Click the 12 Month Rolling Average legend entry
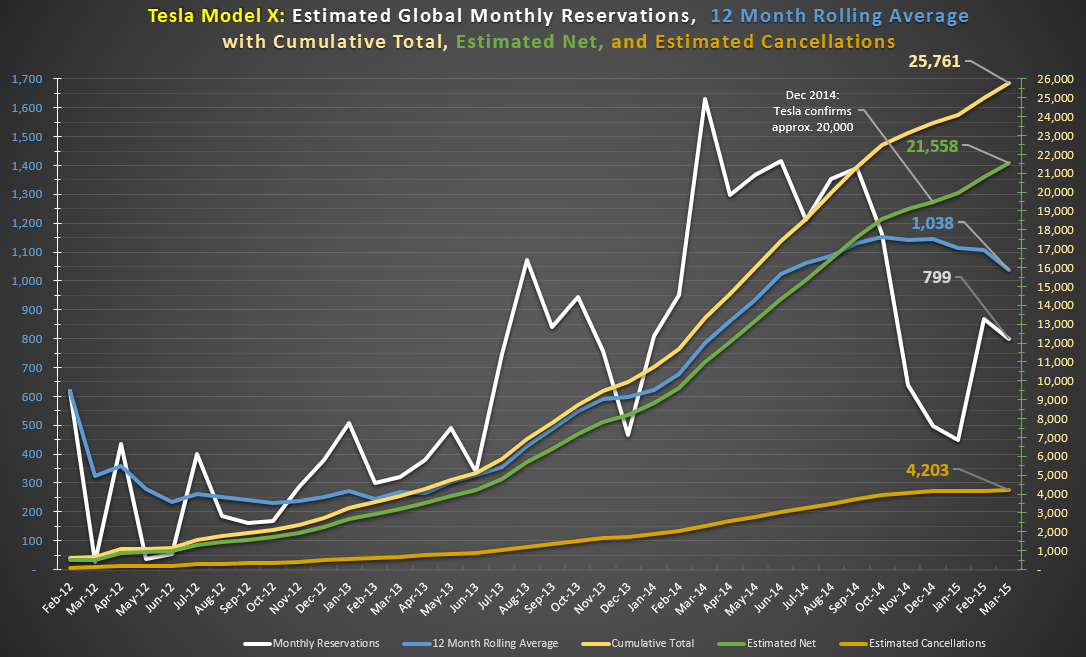The height and width of the screenshot is (657, 1086). (x=481, y=643)
